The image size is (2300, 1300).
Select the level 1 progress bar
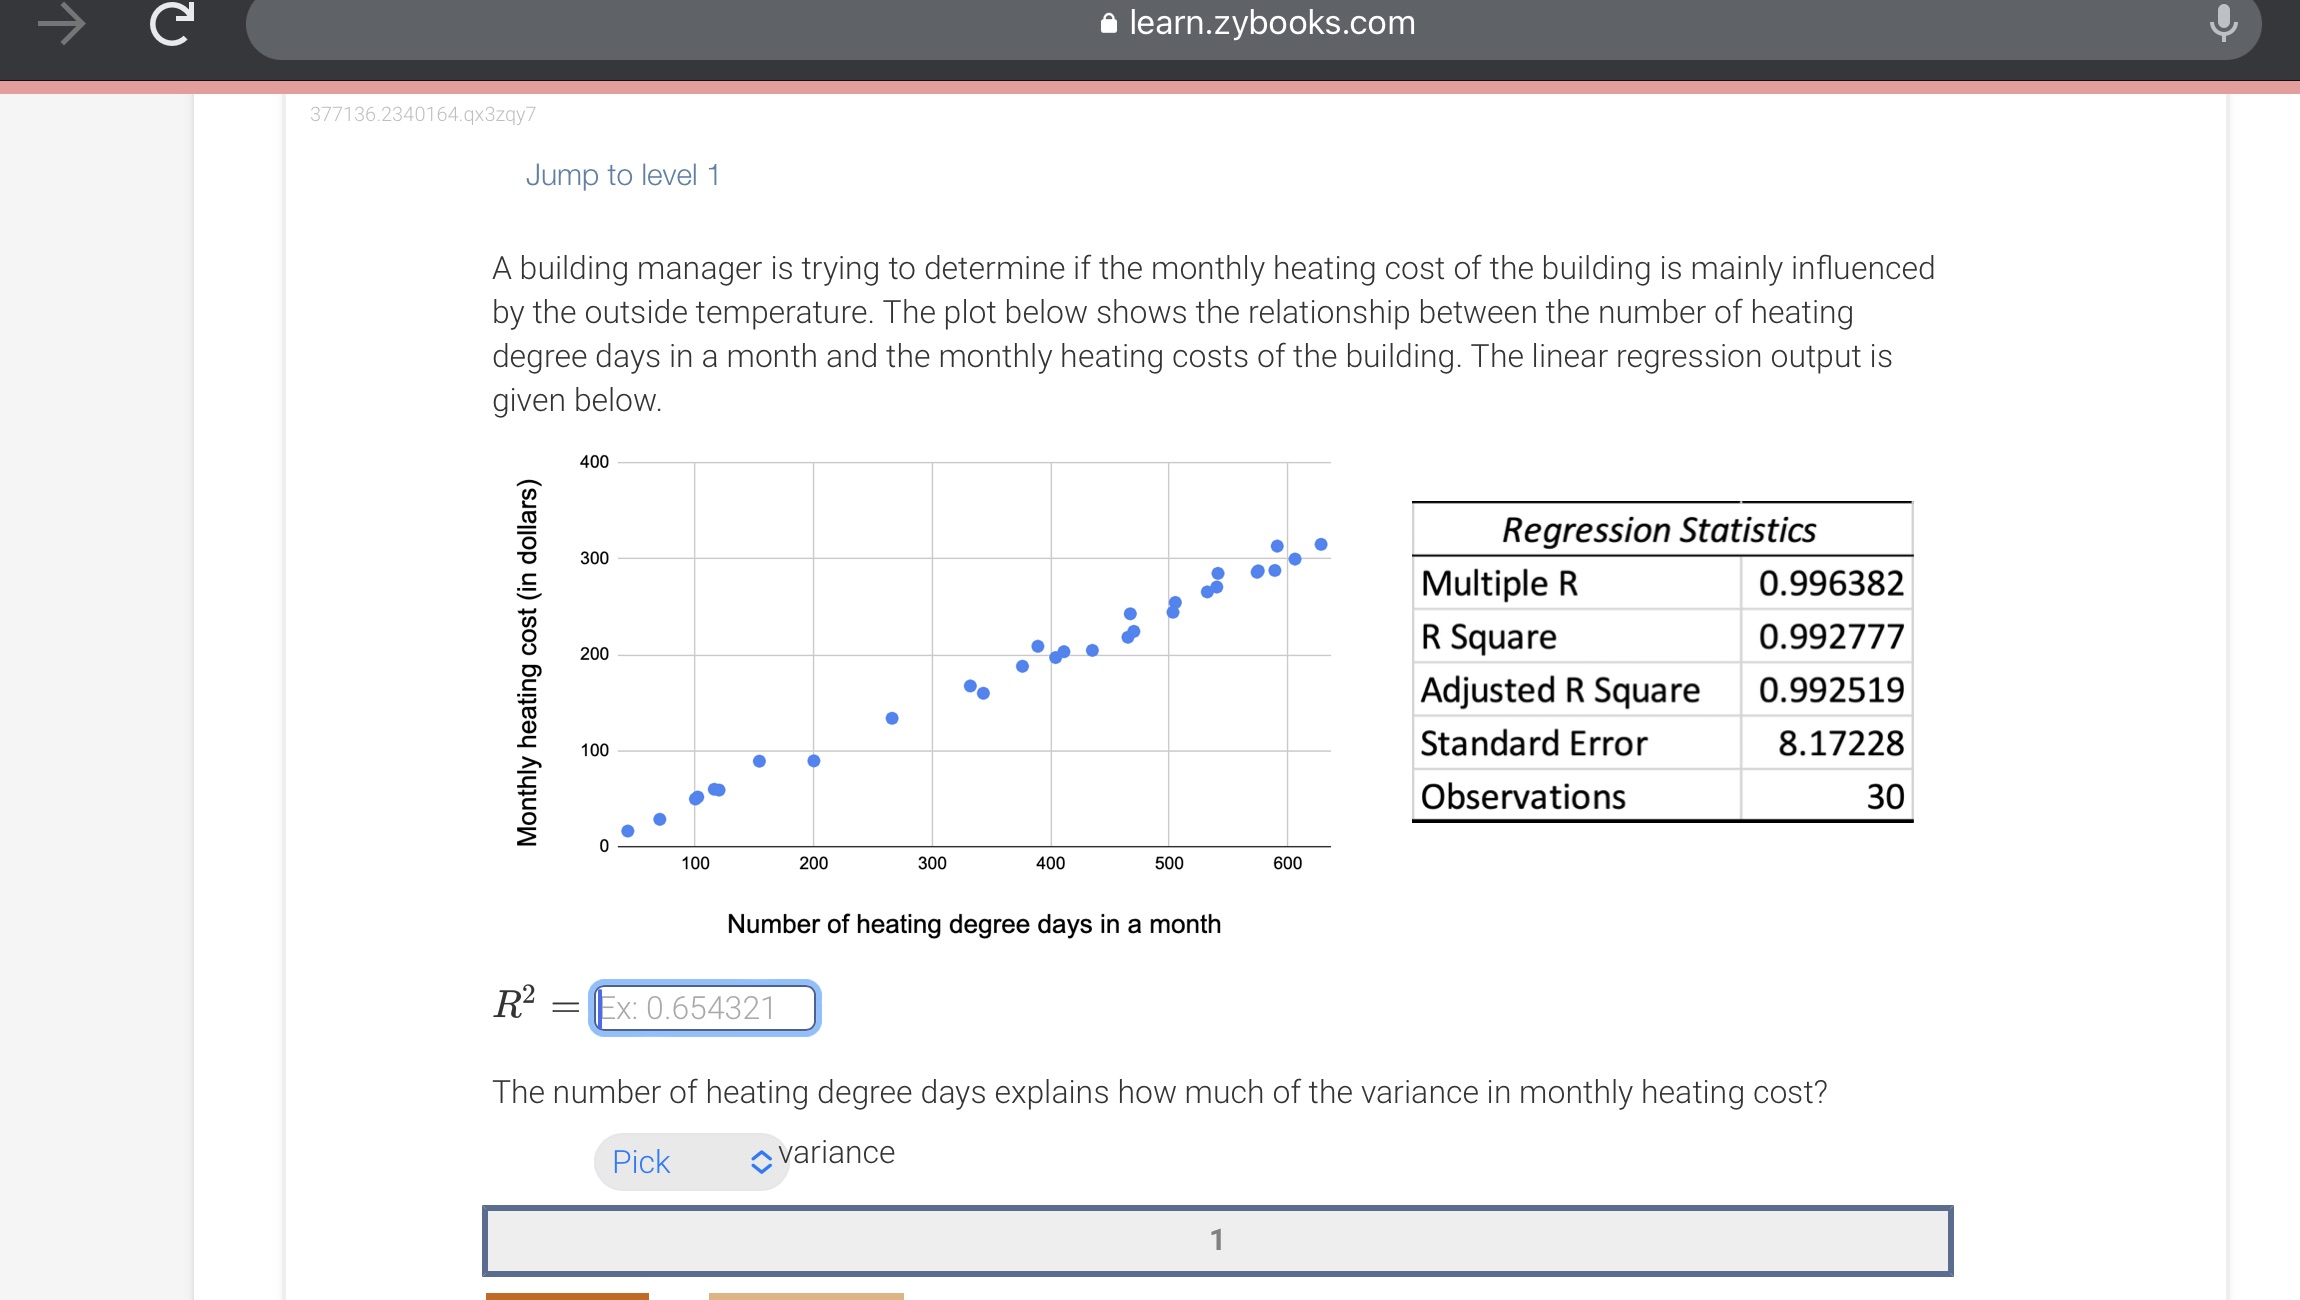(x=1217, y=1240)
